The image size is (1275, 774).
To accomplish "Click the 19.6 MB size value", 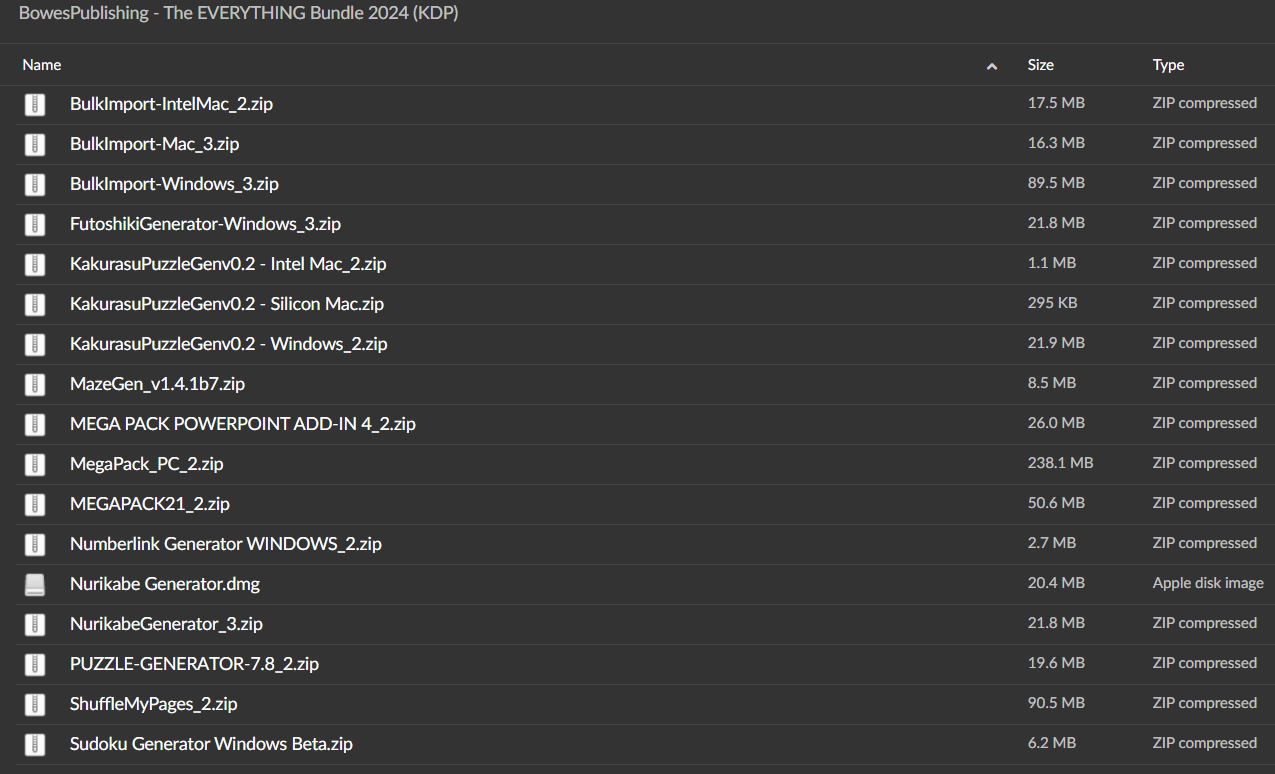I will coord(1056,663).
